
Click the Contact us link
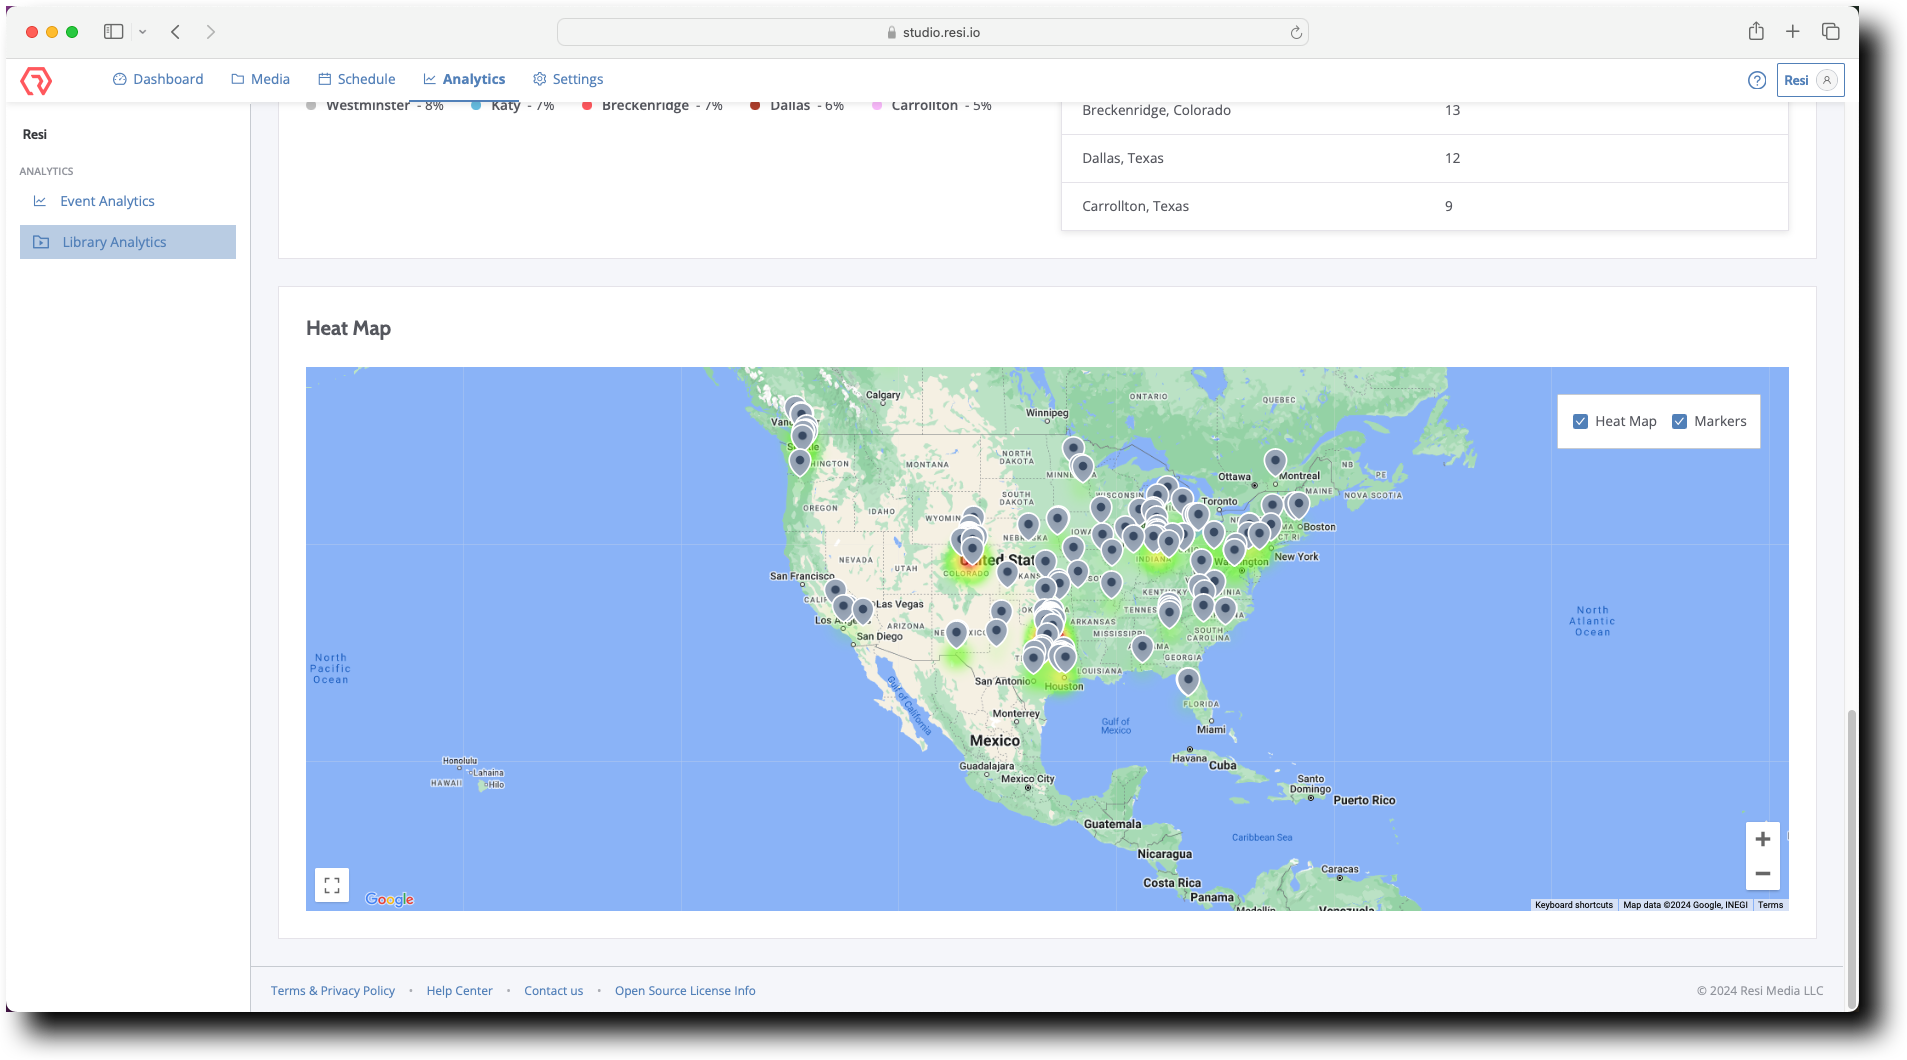(553, 990)
